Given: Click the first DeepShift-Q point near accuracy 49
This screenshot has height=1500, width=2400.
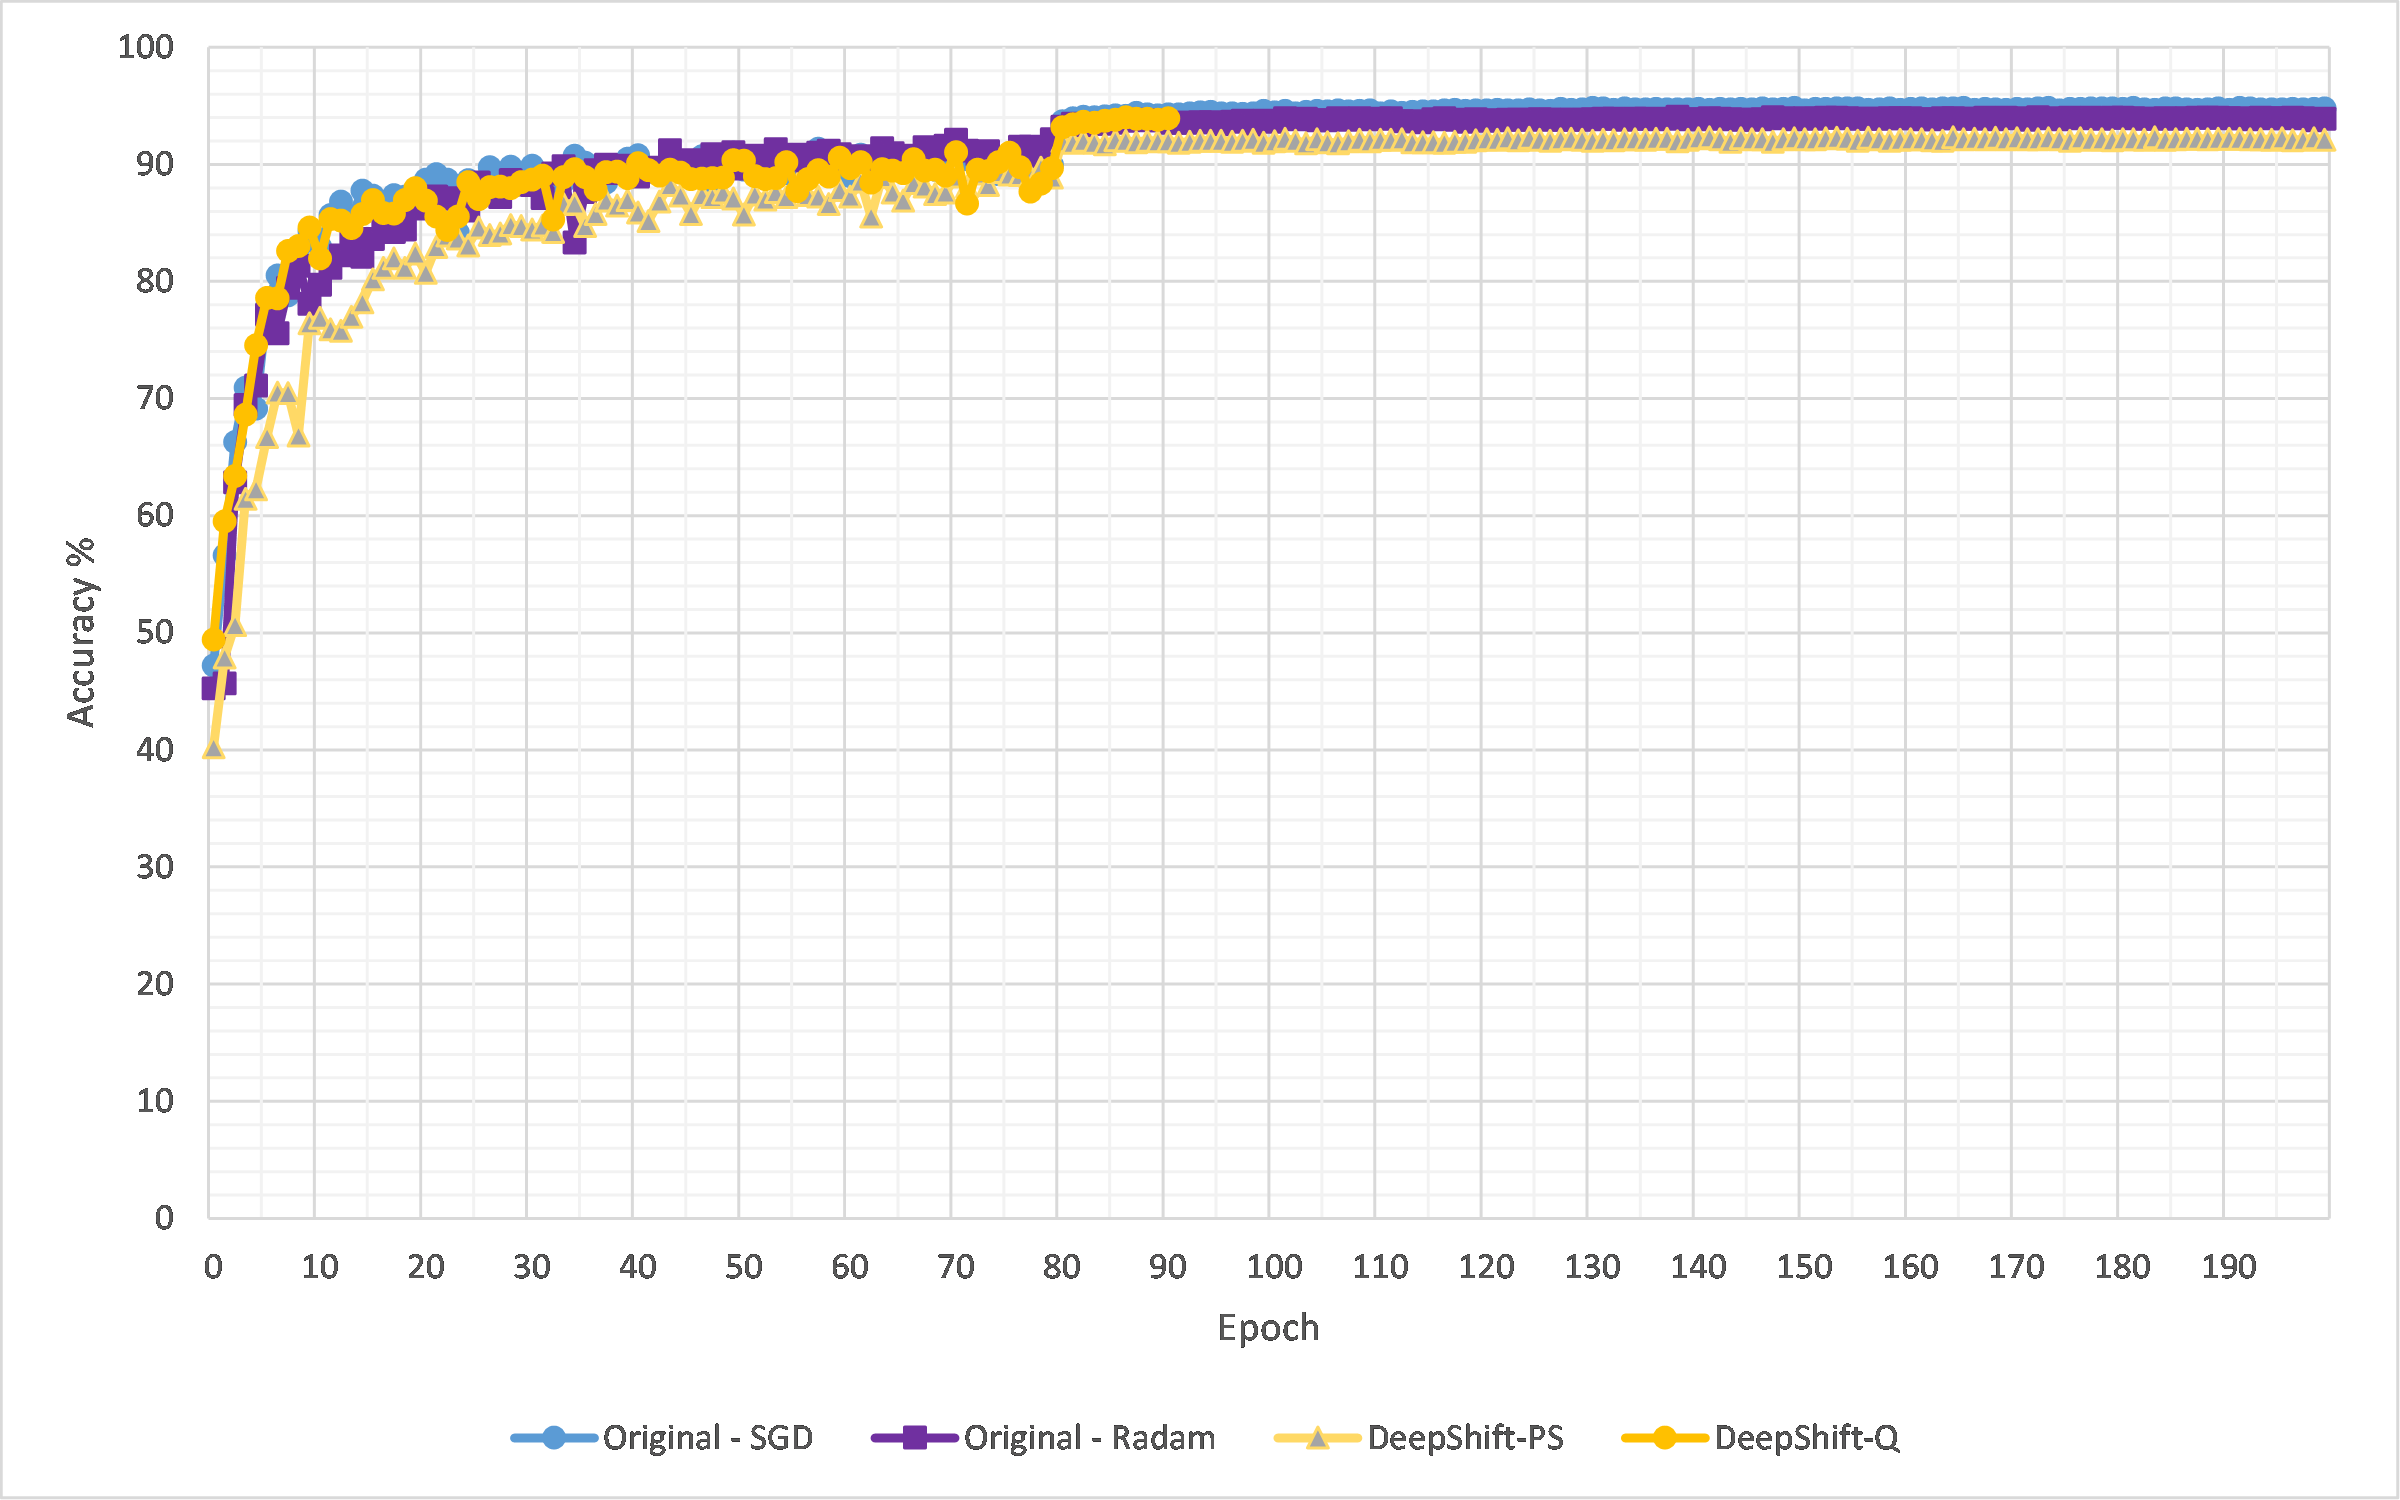Looking at the screenshot, I should point(213,639).
